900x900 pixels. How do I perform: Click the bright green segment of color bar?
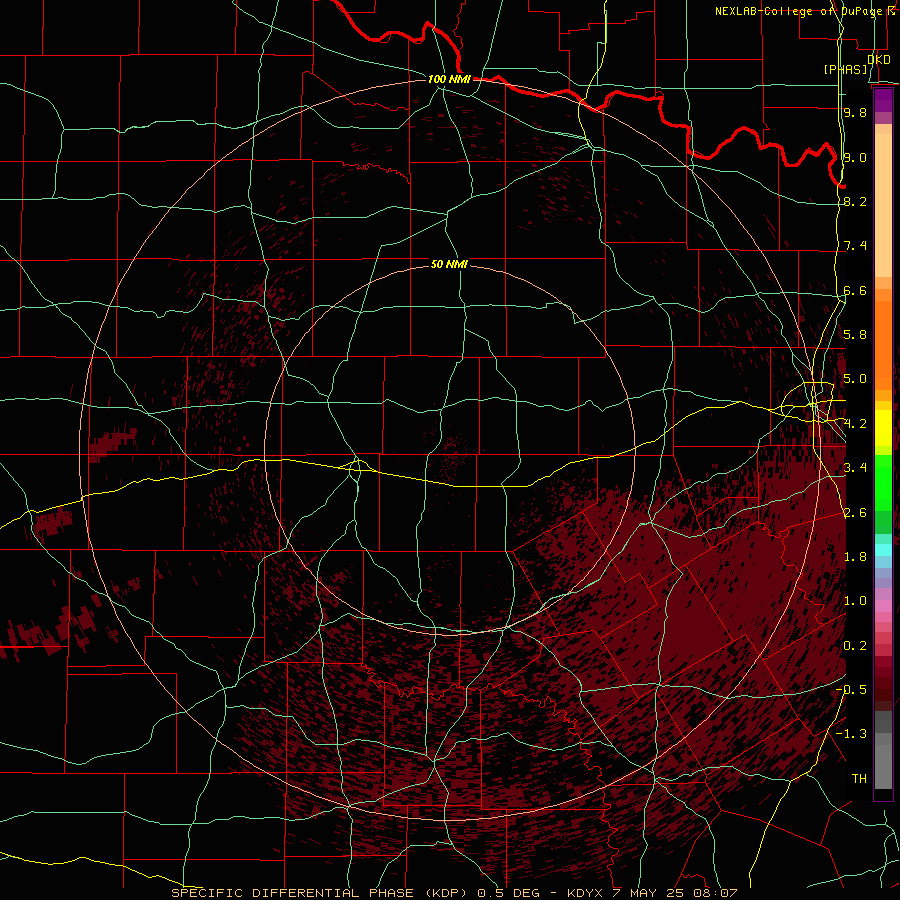[883, 483]
